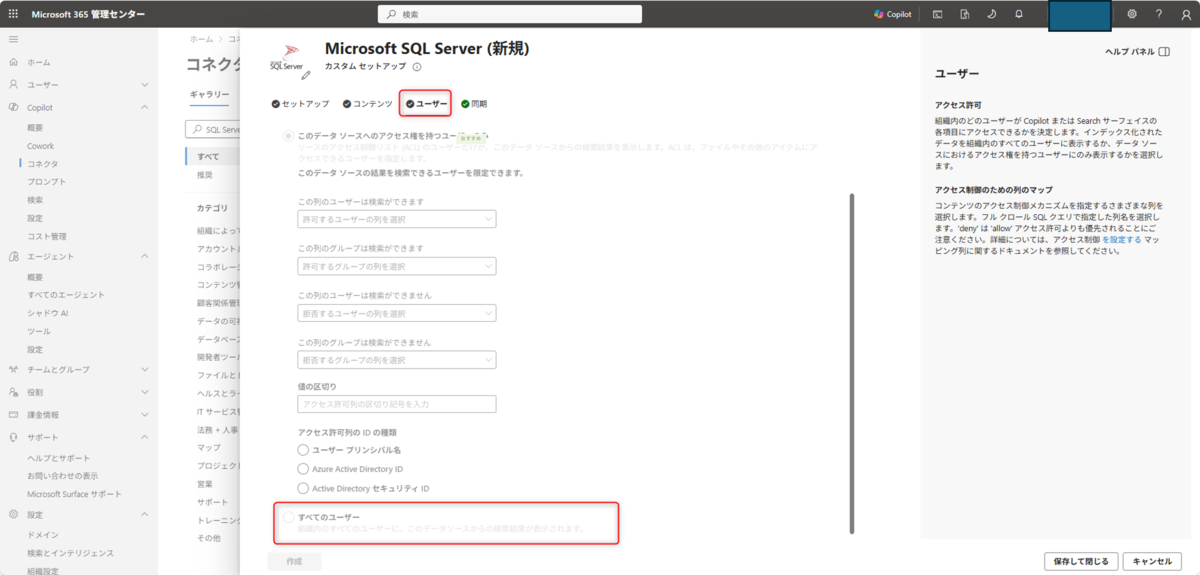The height and width of the screenshot is (575, 1200).
Task: Open 許可するグループの列を選択 dropdown
Action: [397, 266]
